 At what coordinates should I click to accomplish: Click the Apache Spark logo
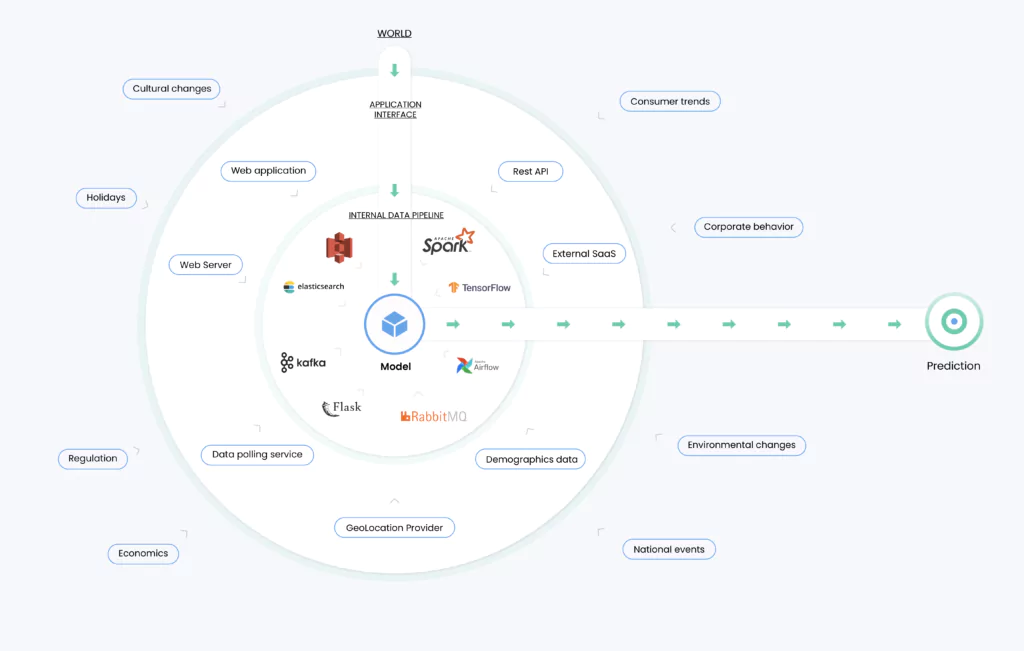448,242
